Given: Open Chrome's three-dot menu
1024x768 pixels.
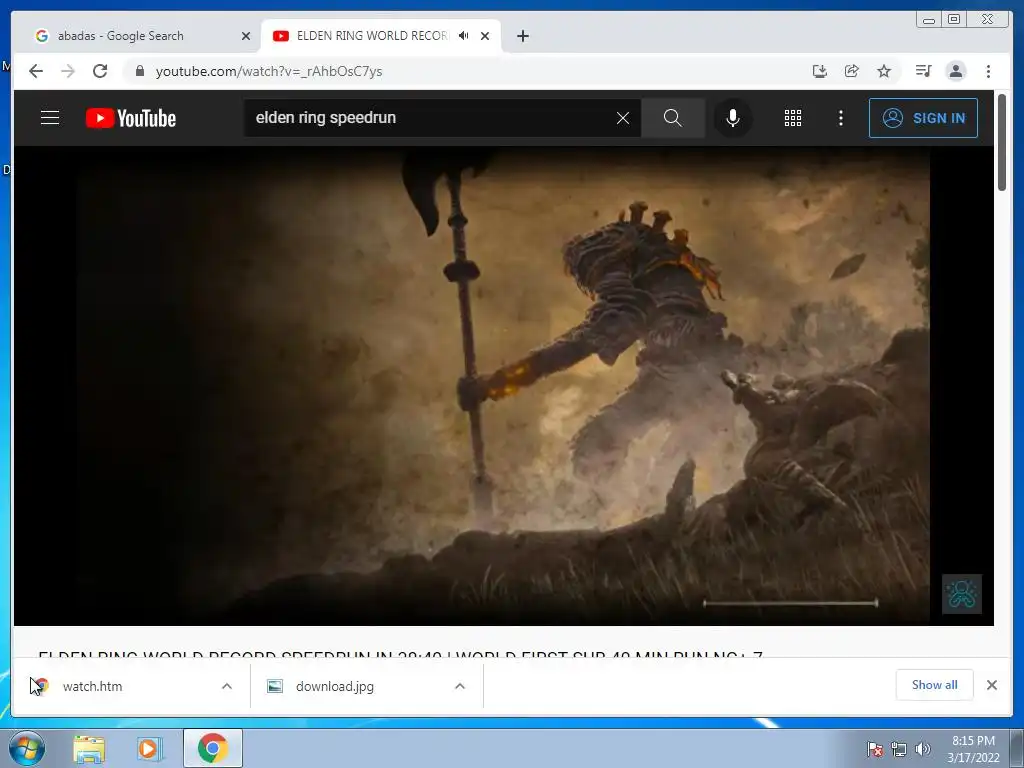Looking at the screenshot, I should 988,71.
